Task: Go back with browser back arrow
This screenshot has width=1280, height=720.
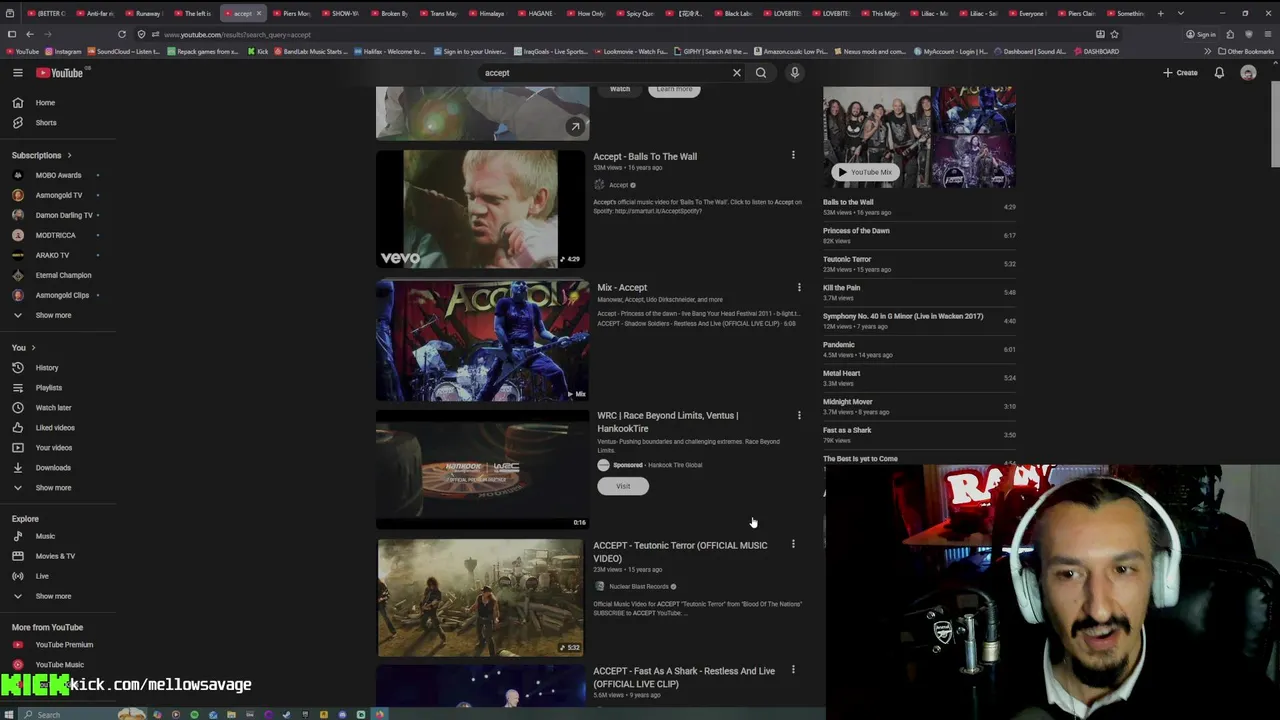Action: pyautogui.click(x=30, y=34)
